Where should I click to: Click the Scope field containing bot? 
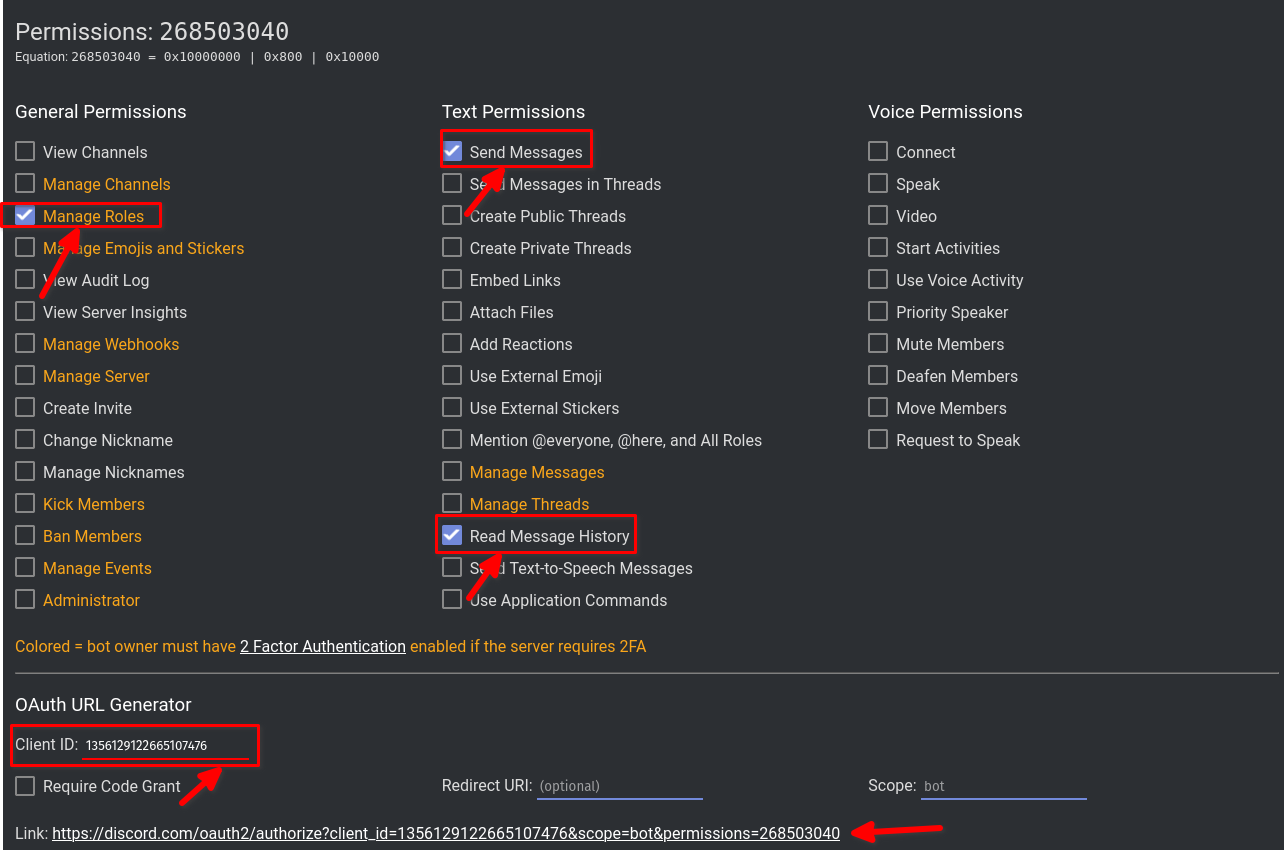coord(1001,786)
